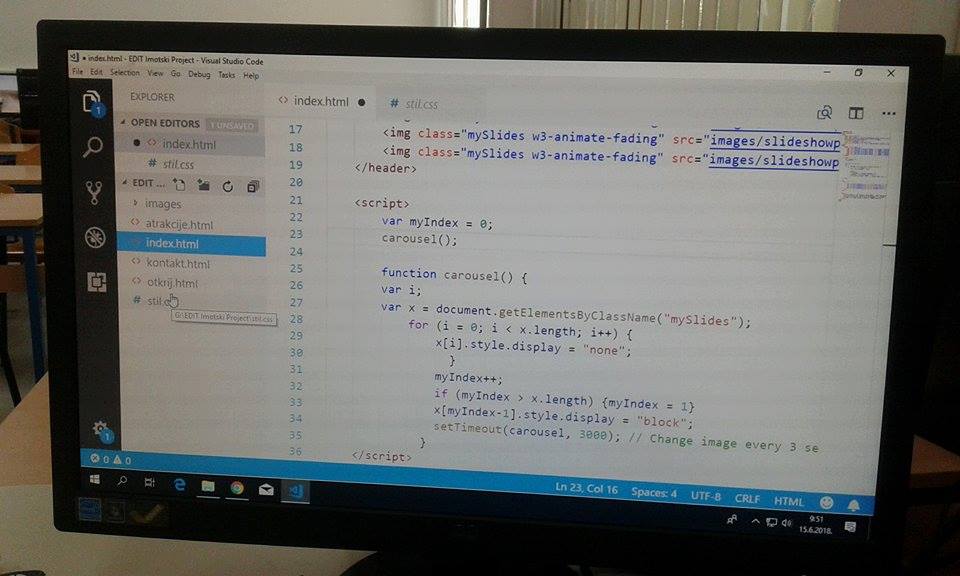This screenshot has width=960, height=576.
Task: Change file encoding UTF-8
Action: pos(706,496)
